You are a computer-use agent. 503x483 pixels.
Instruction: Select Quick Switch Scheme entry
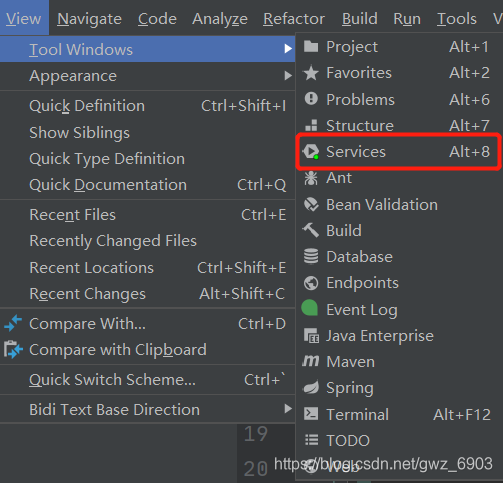(147, 379)
